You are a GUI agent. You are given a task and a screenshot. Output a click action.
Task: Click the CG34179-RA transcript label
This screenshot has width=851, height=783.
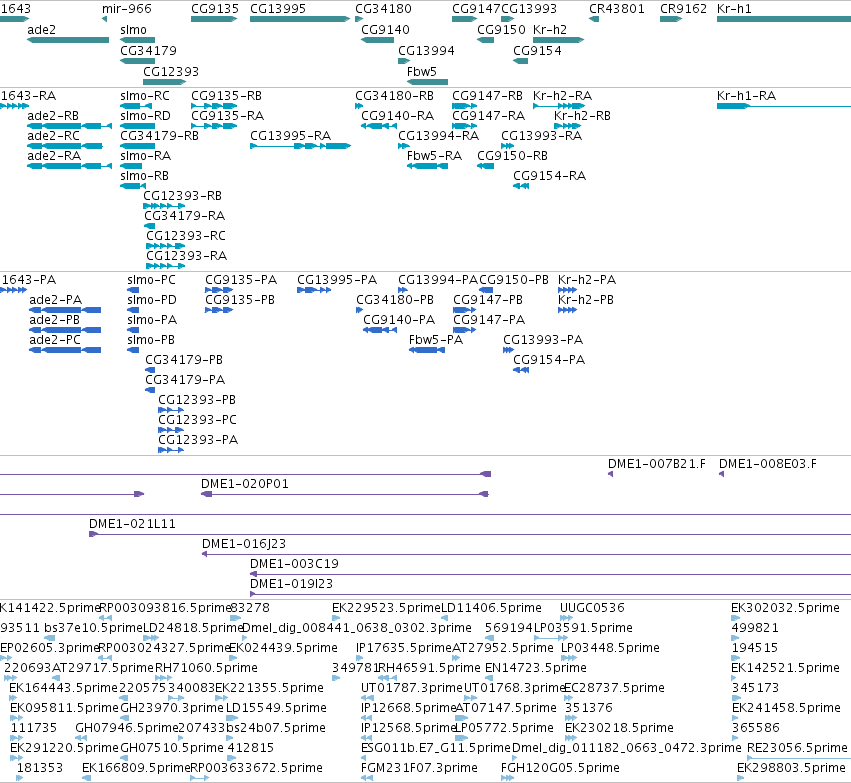[185, 215]
